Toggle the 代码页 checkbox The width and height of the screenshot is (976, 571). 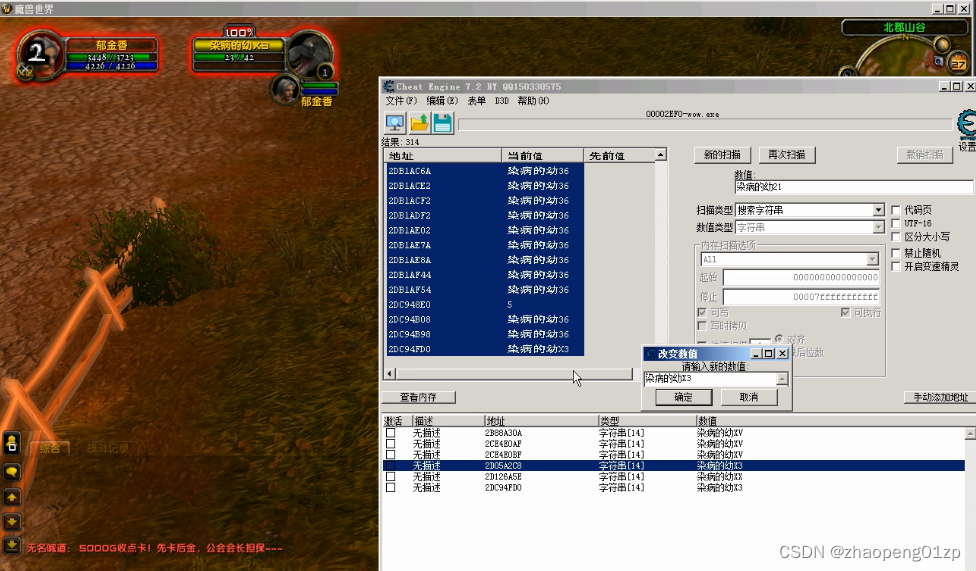(896, 210)
